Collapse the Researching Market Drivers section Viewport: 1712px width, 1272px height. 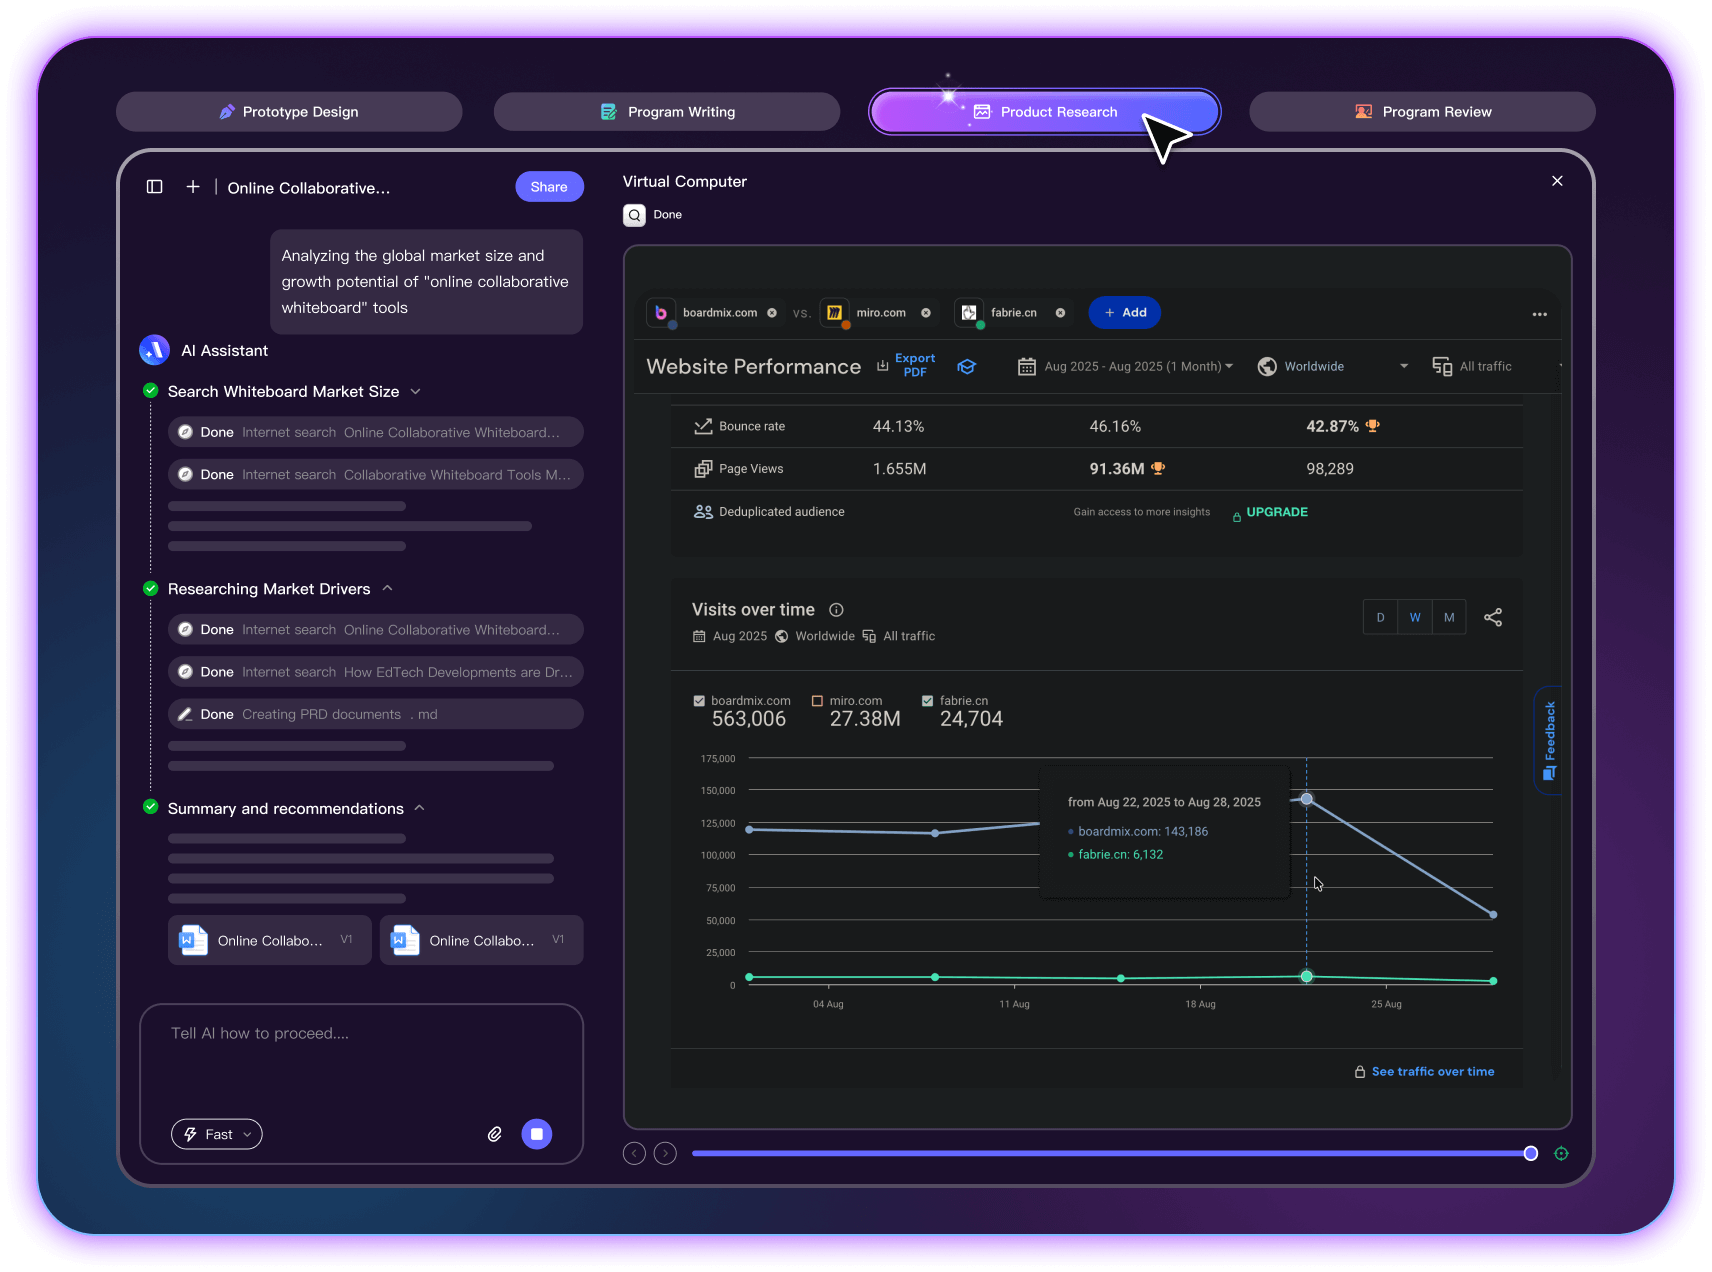click(387, 589)
